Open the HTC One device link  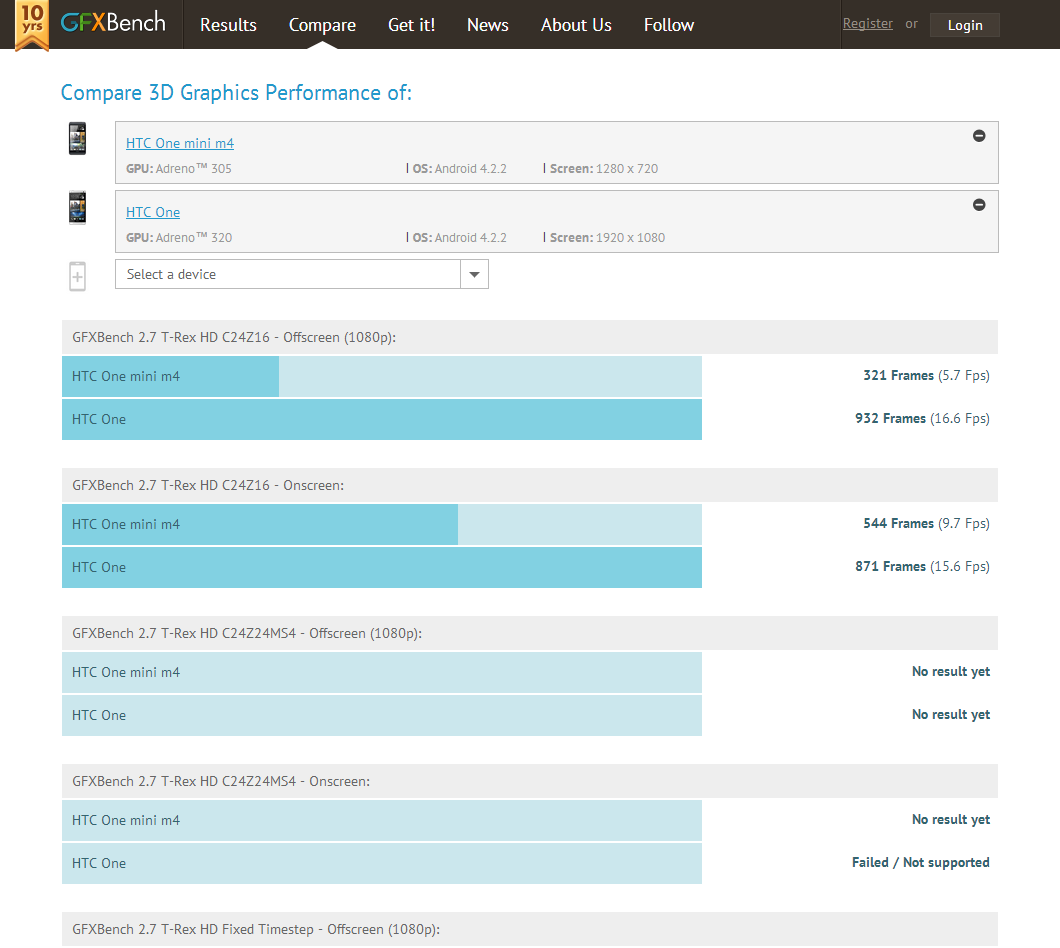[x=153, y=212]
